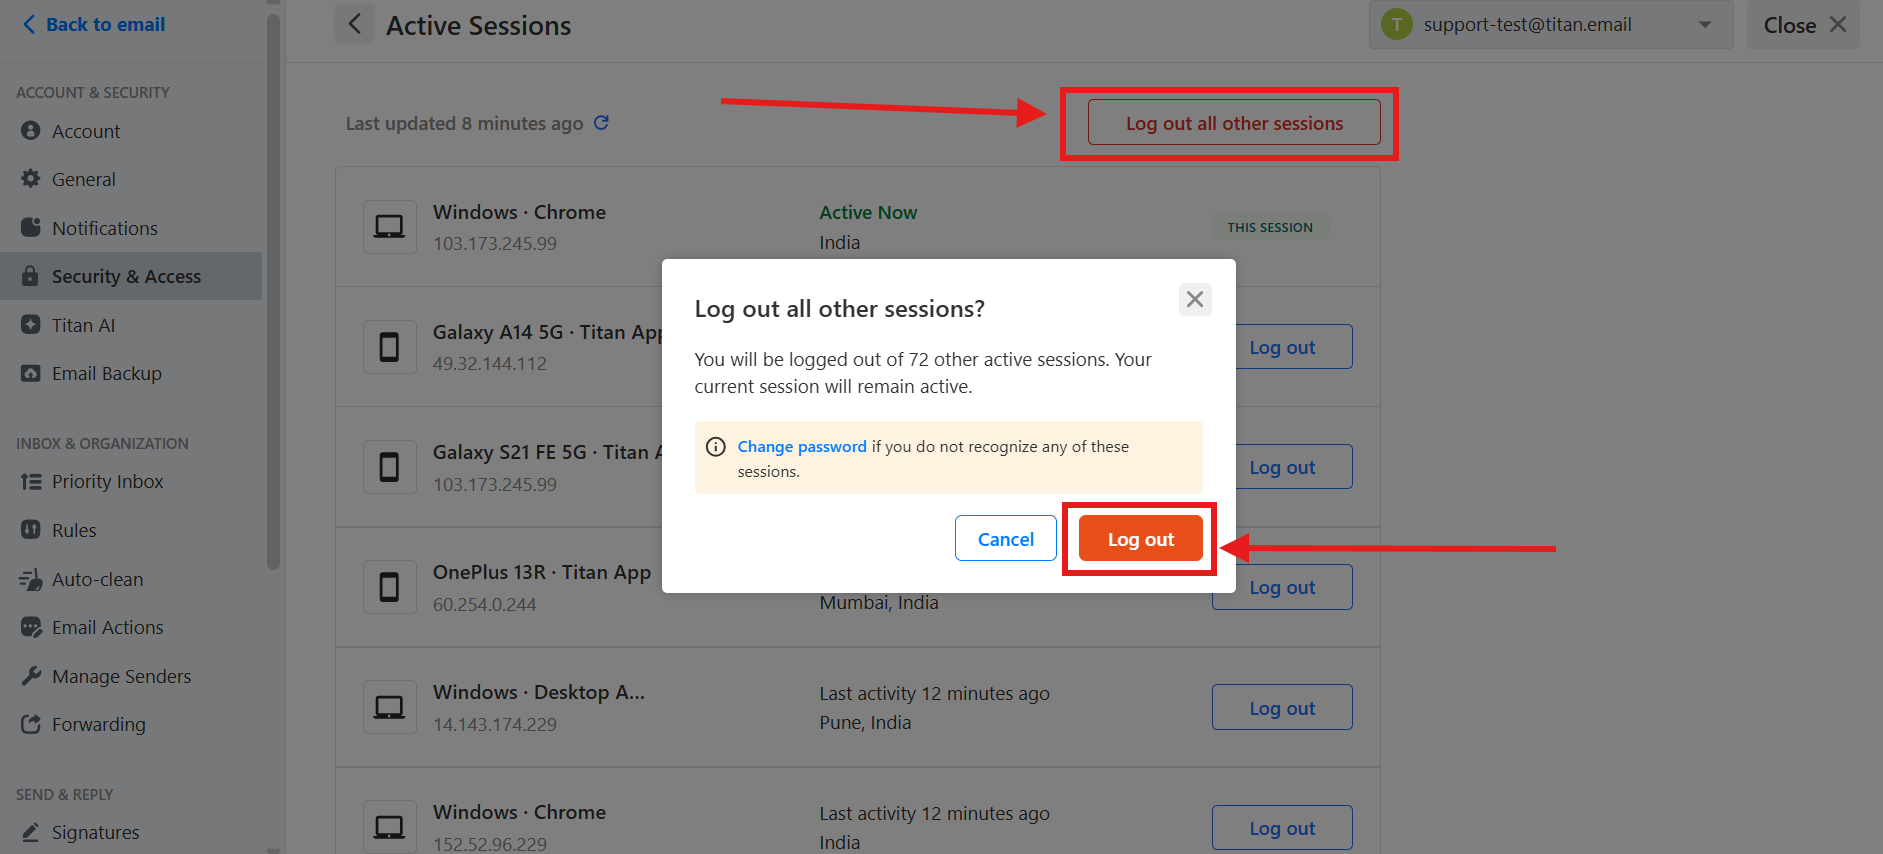
Task: Click the refresh icon beside Last updated
Action: point(601,123)
